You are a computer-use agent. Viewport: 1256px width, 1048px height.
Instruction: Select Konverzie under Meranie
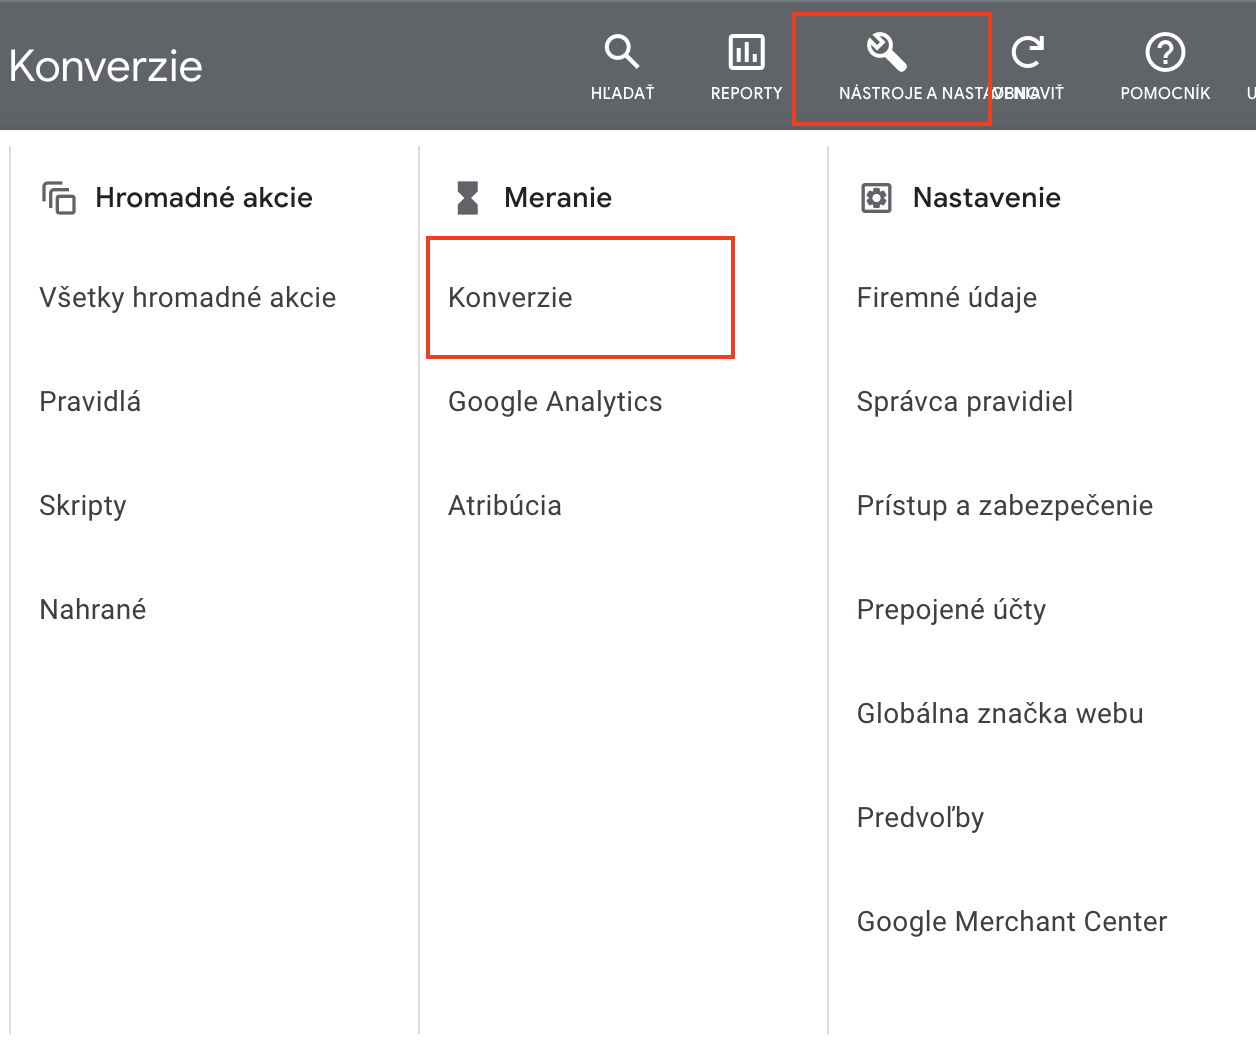tap(510, 298)
